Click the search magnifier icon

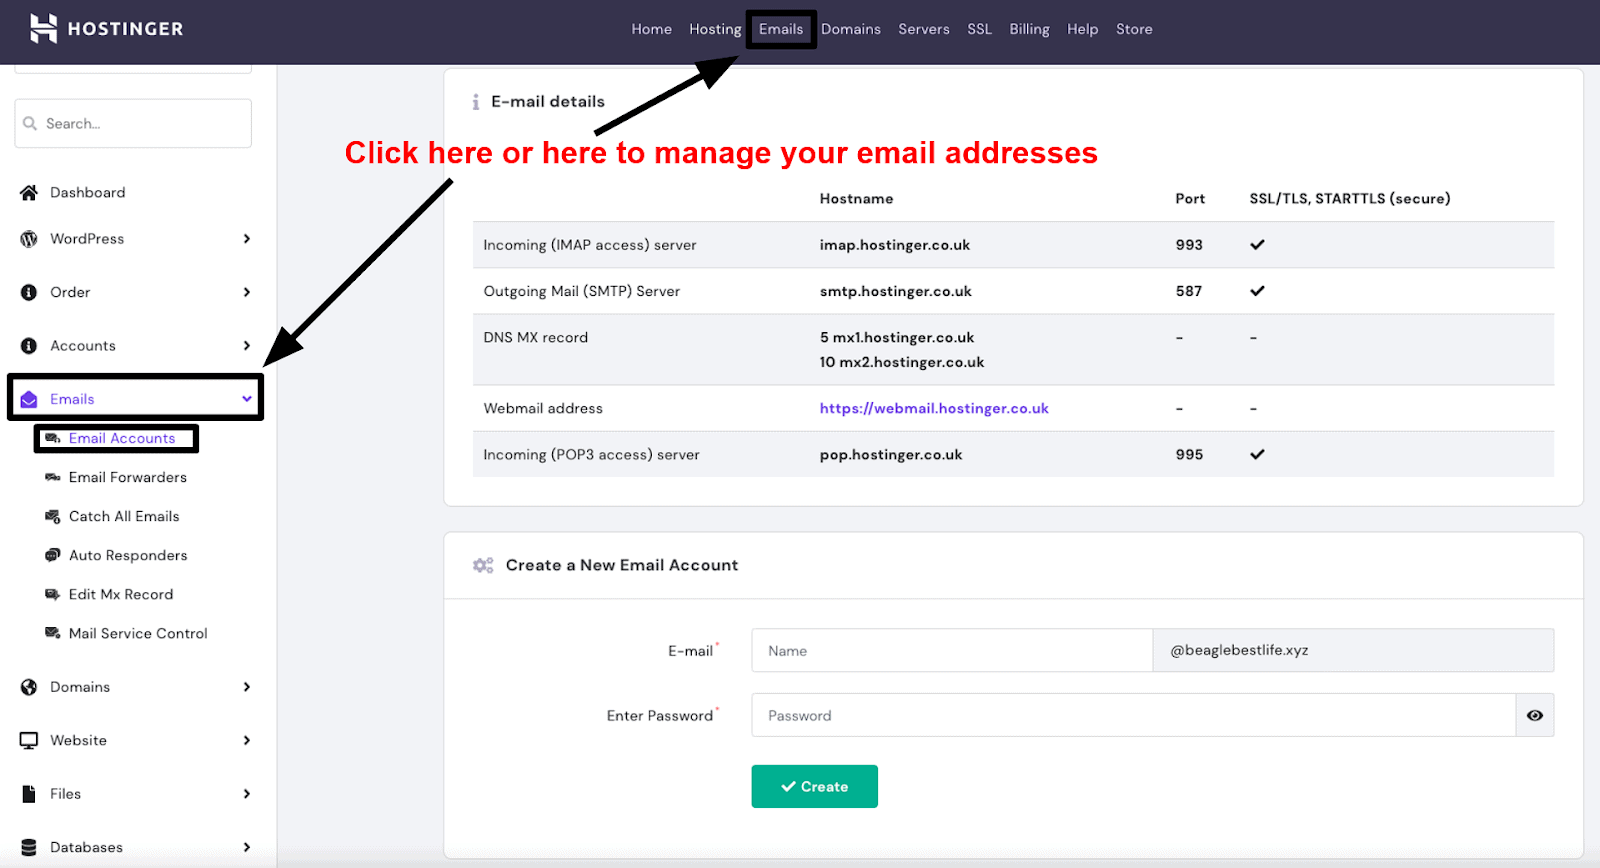[30, 124]
